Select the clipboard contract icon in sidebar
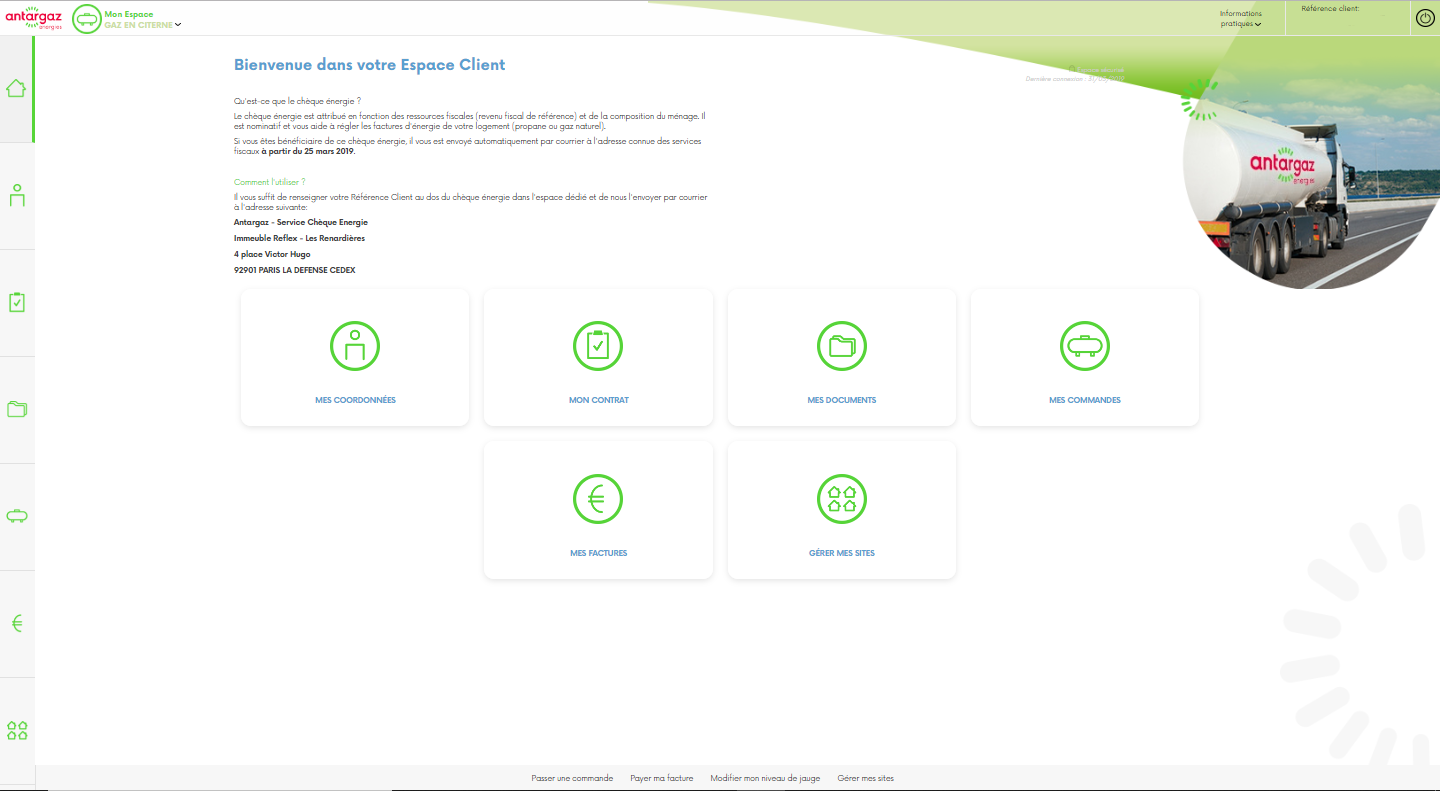 coord(16,302)
